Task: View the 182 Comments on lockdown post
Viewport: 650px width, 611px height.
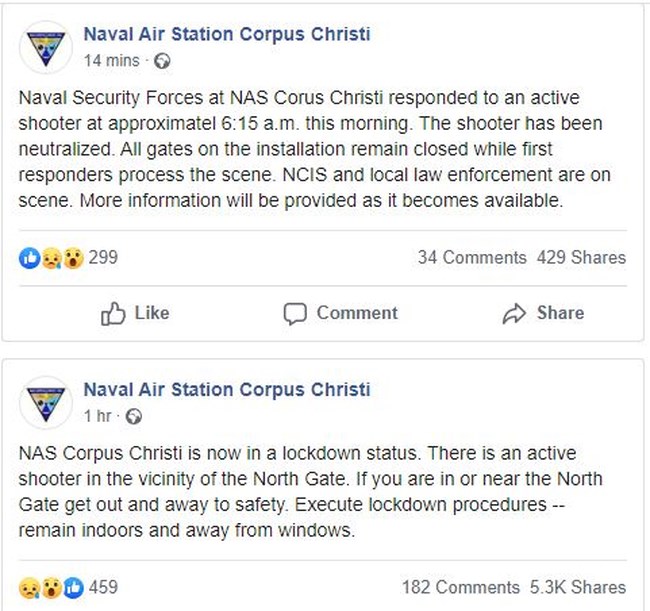Action: [461, 587]
